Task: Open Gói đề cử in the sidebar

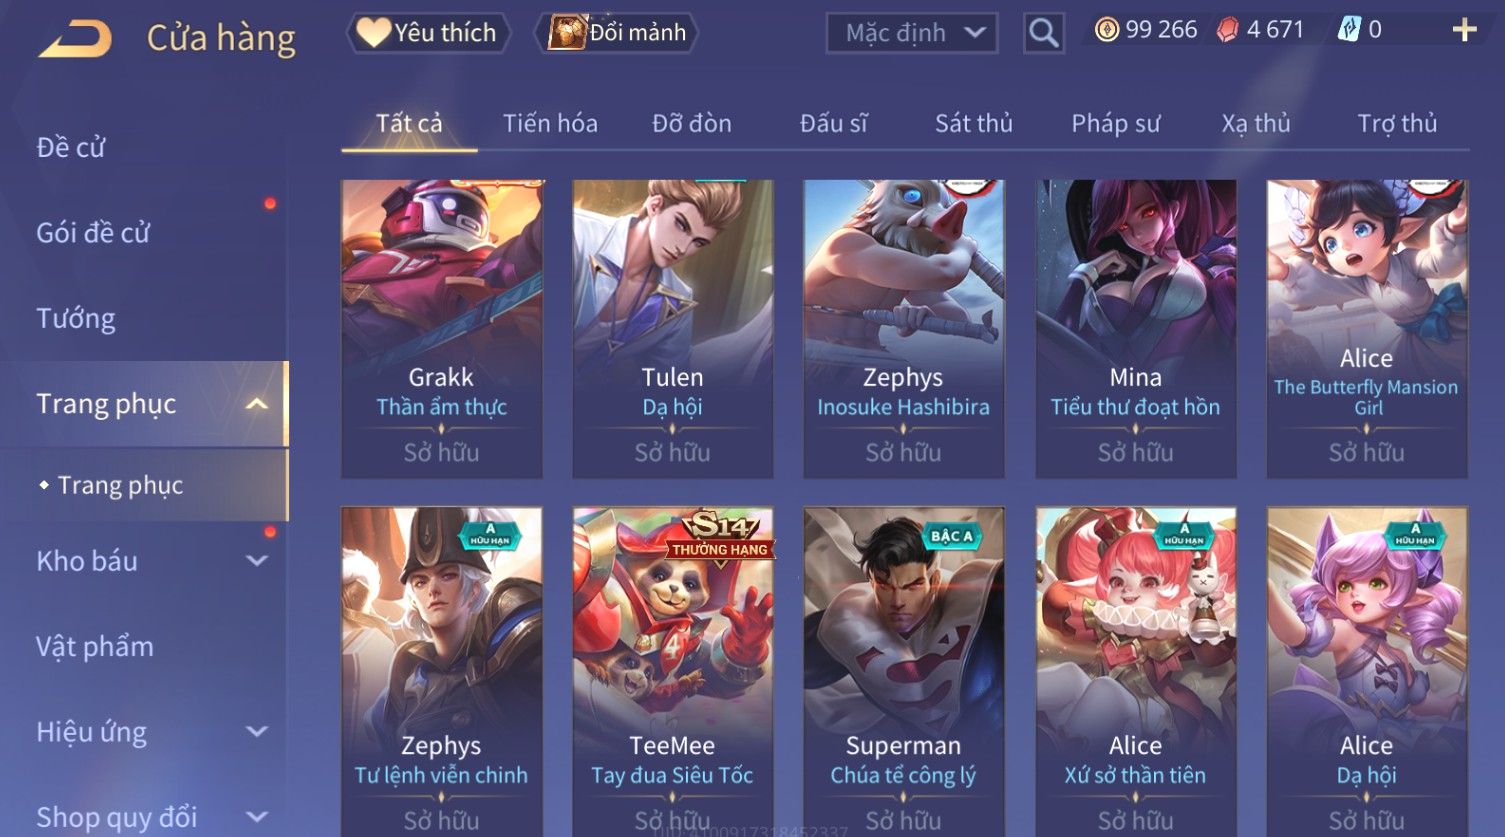Action: 93,233
